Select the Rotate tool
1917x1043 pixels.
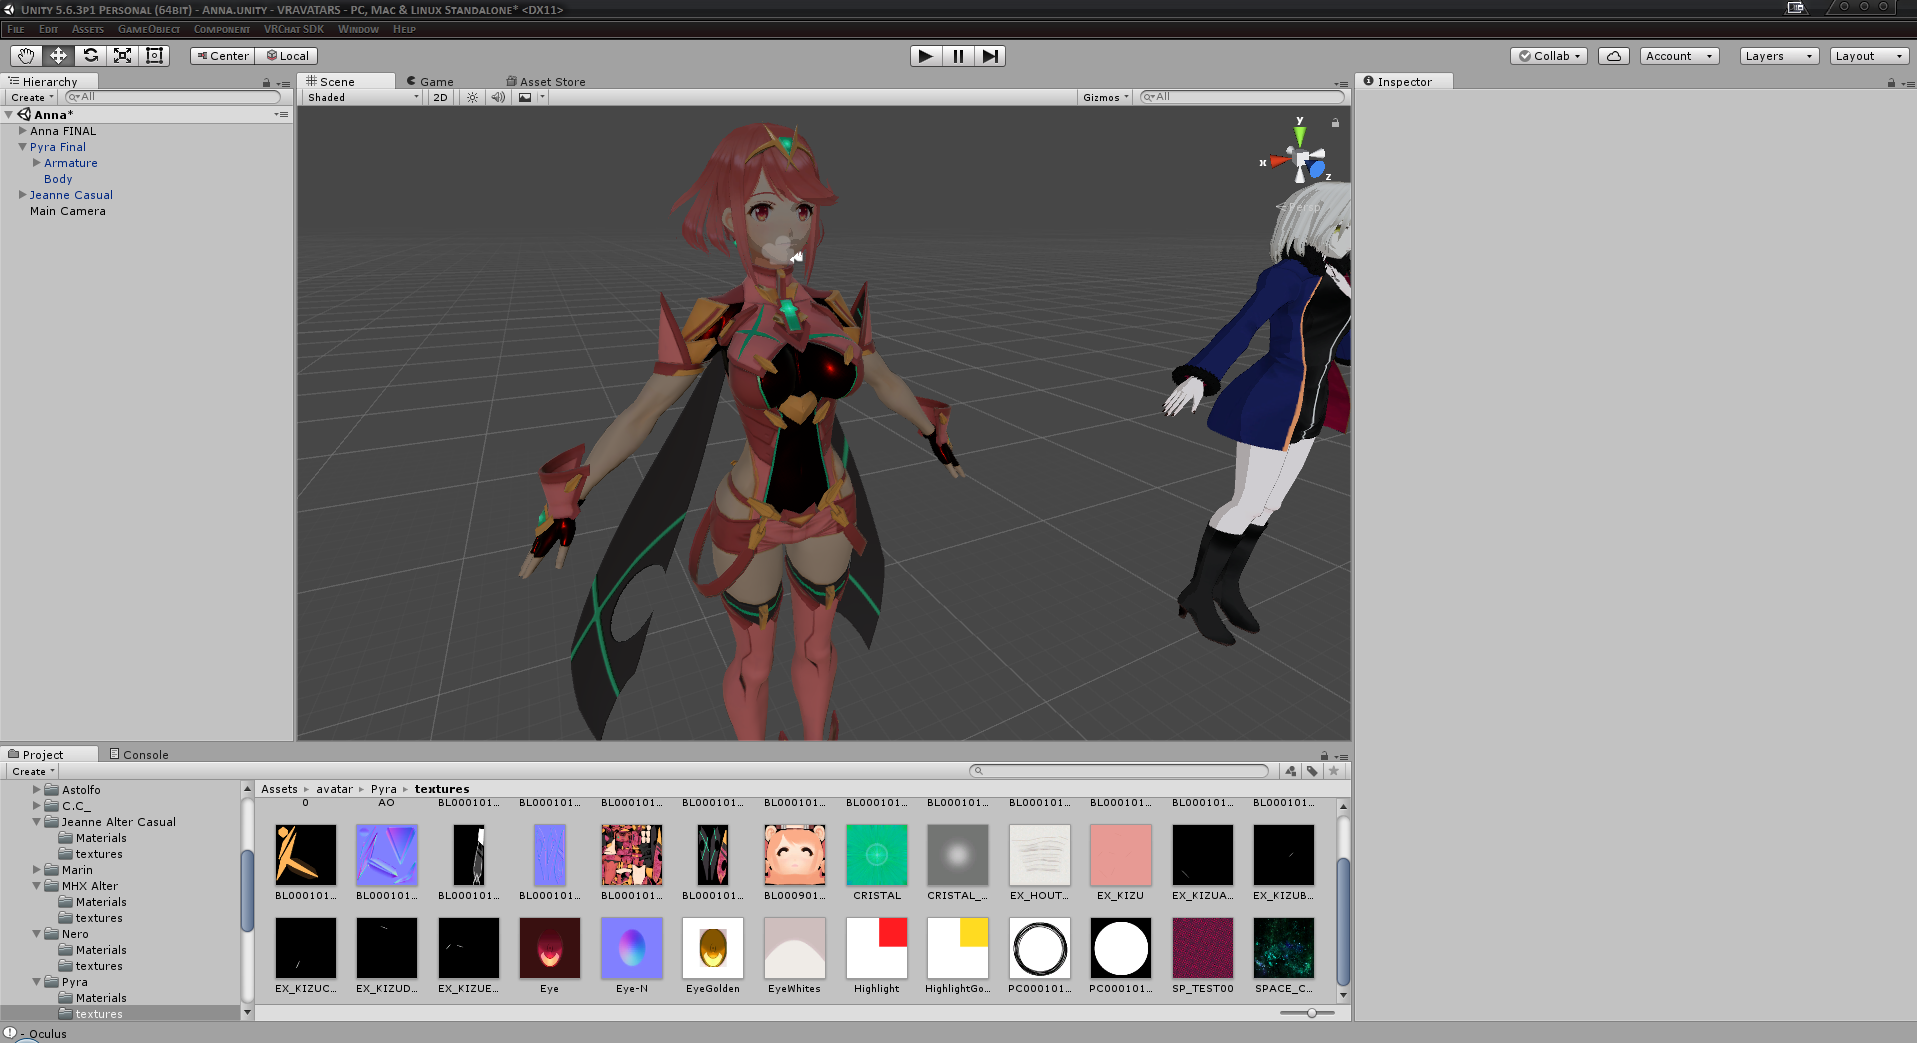(x=90, y=56)
